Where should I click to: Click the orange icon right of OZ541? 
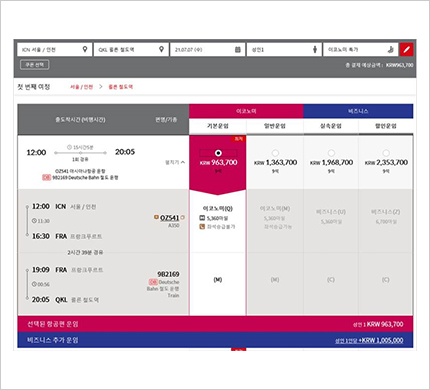182,217
